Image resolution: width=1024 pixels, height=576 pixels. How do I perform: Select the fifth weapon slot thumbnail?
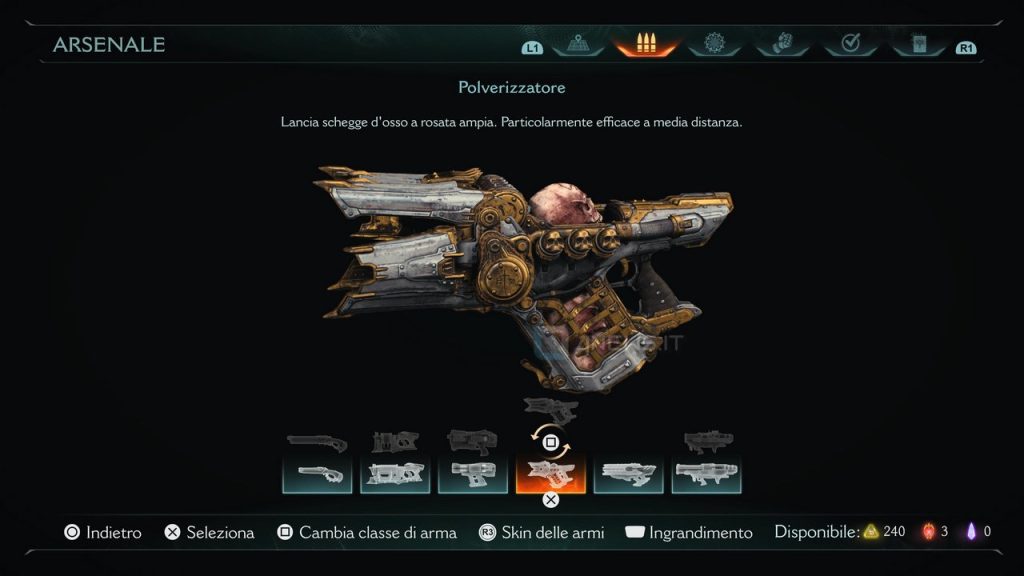point(628,473)
